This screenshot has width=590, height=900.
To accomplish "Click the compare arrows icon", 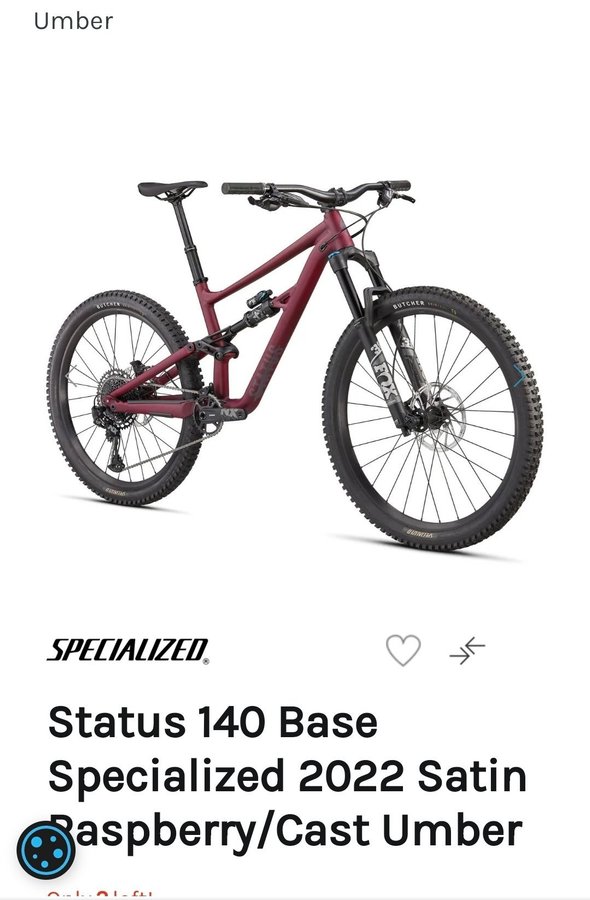I will tap(467, 650).
